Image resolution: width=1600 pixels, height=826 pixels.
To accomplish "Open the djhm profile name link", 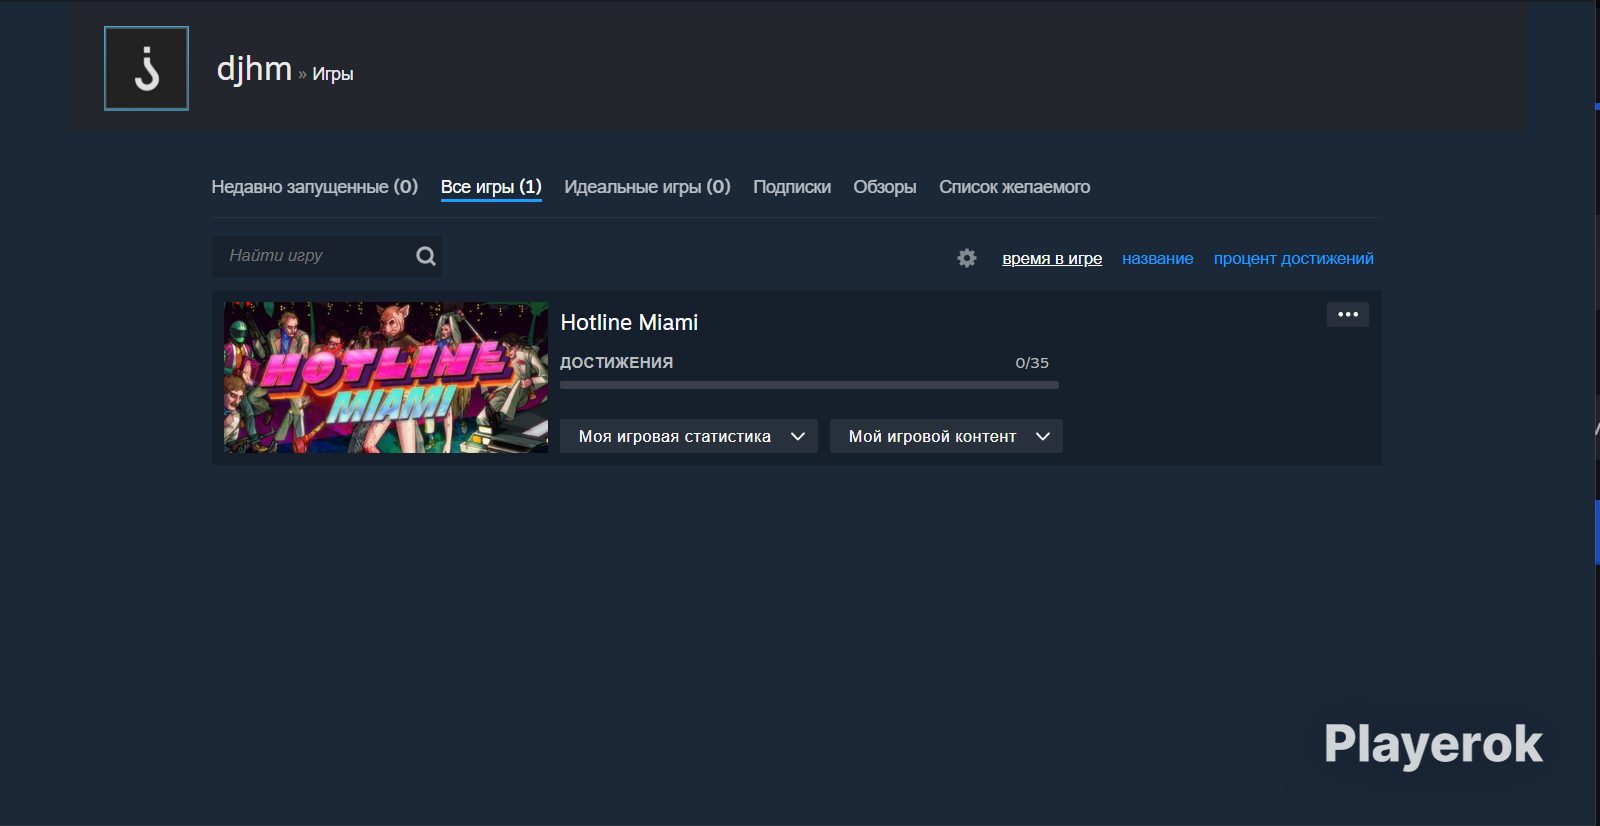I will click(254, 69).
